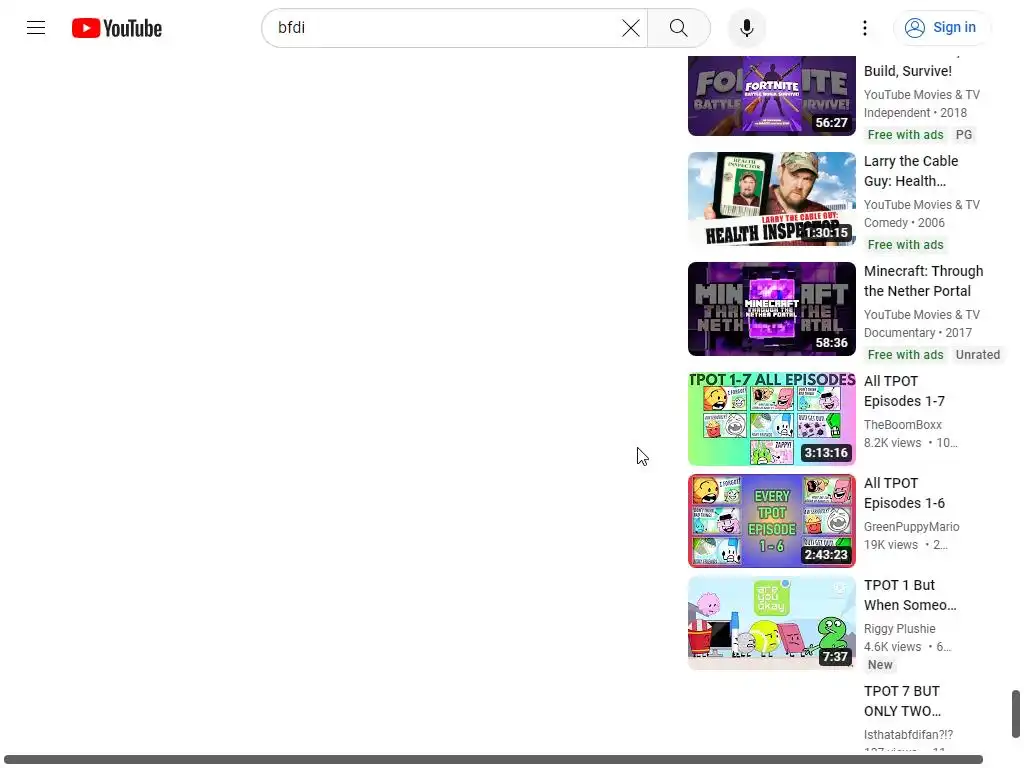Clear the search query with X

(x=630, y=28)
